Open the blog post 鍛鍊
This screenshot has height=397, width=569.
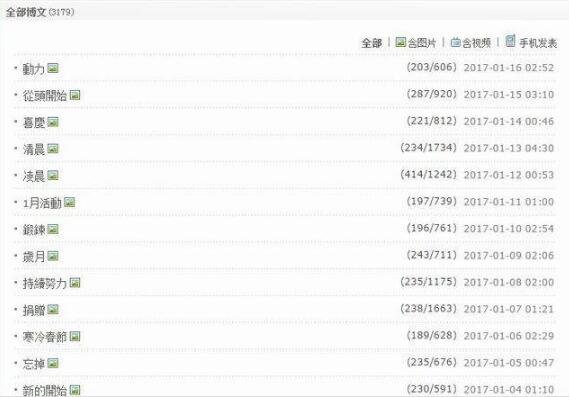click(34, 230)
